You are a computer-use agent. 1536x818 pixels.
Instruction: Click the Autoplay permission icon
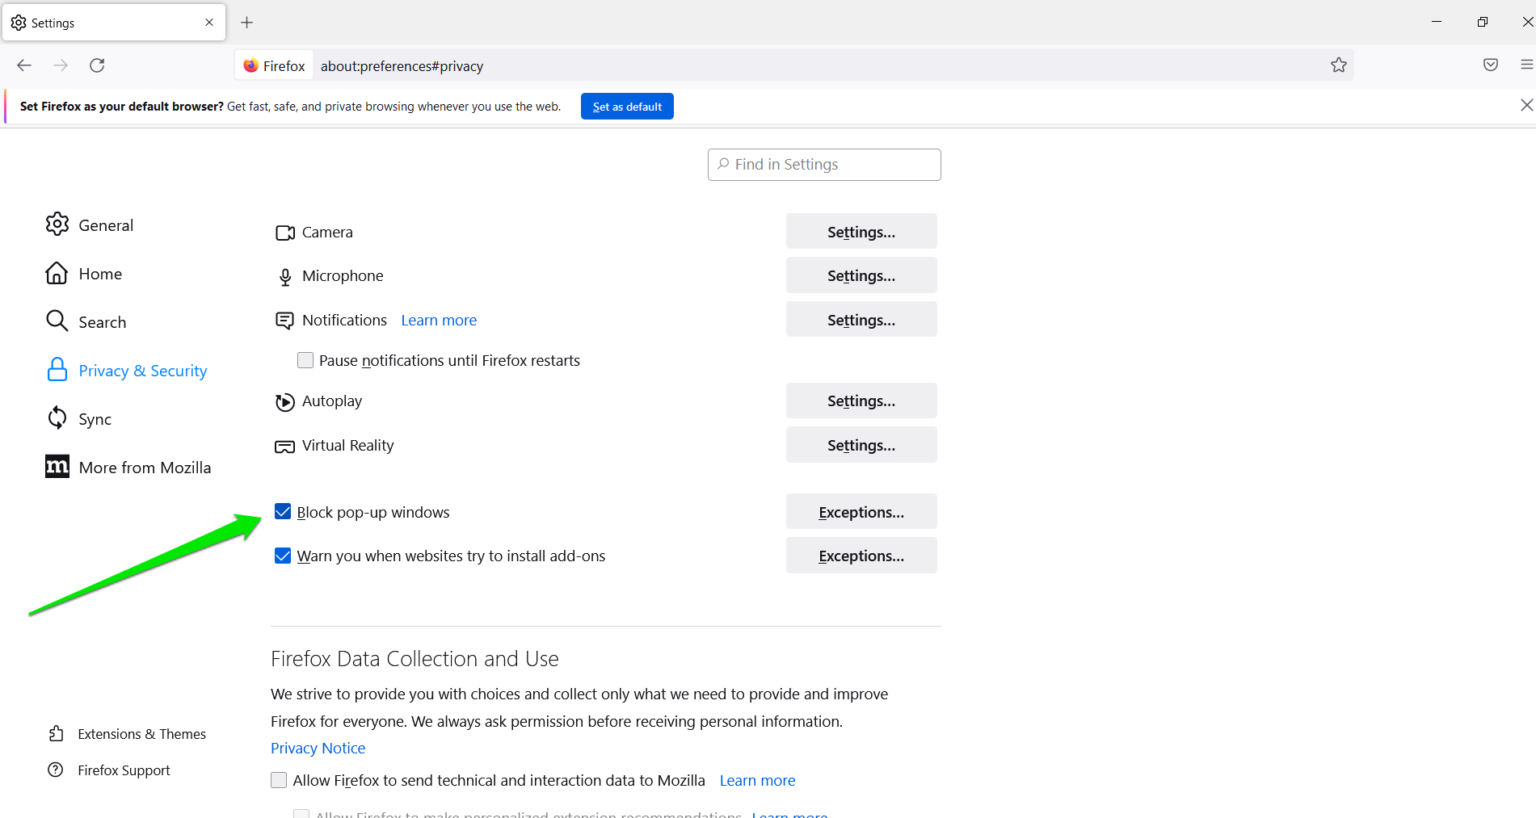point(285,401)
